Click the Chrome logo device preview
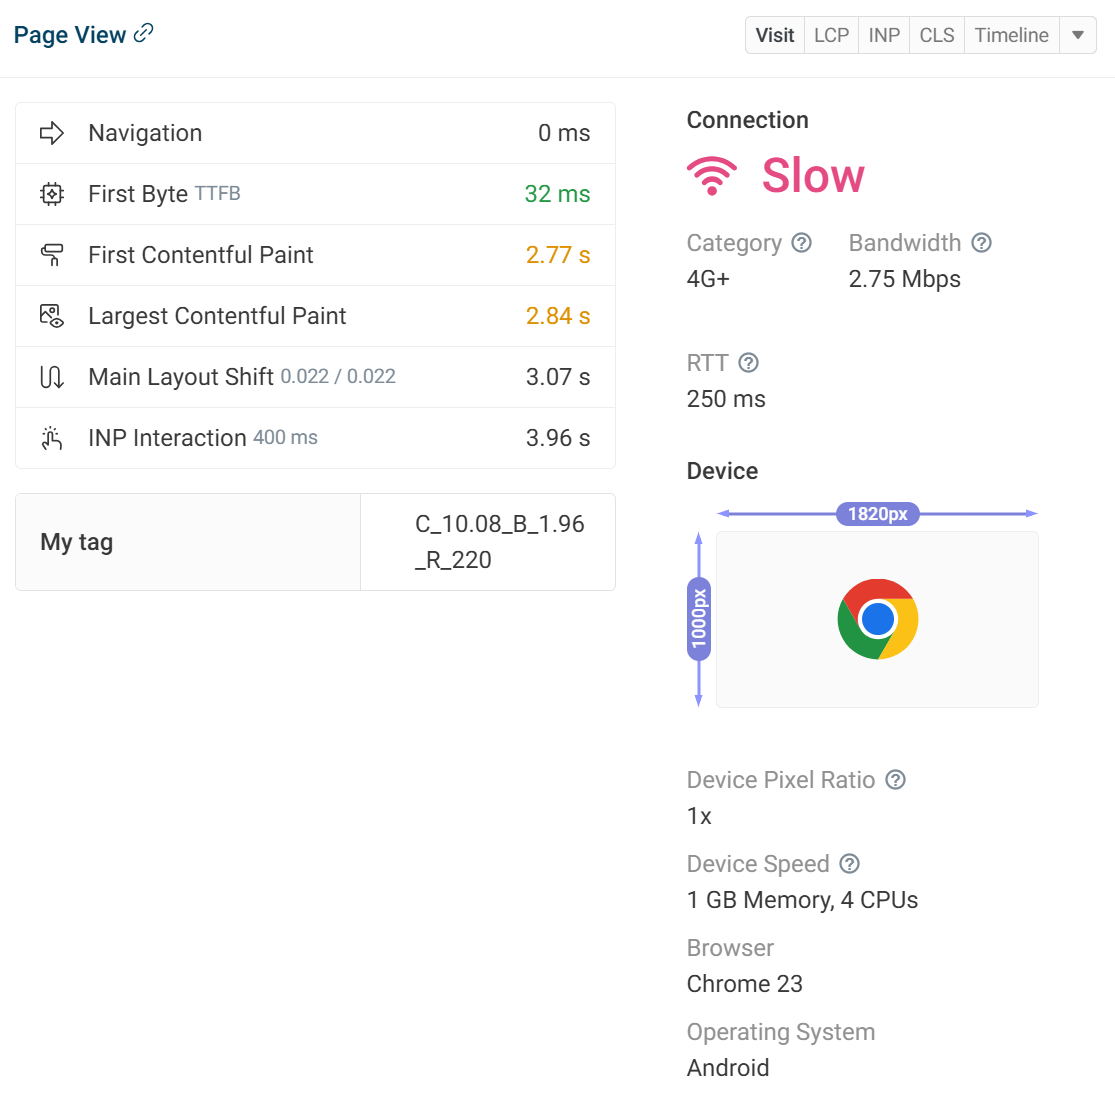 pyautogui.click(x=877, y=619)
